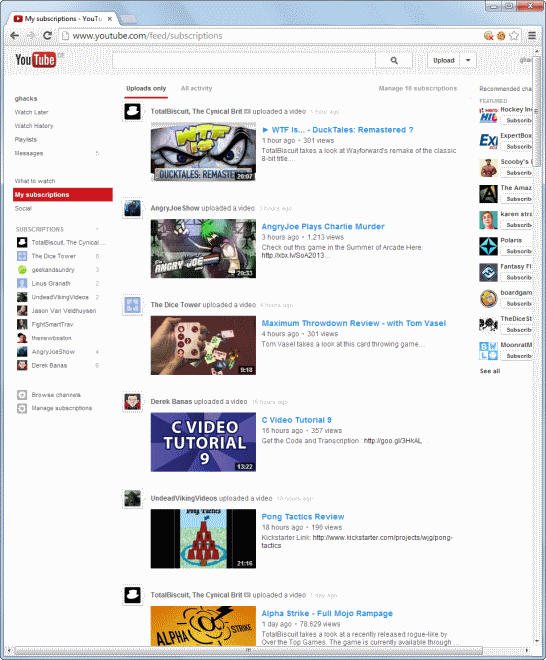Open Messages in sidebar
546x660 pixels.
[29, 153]
